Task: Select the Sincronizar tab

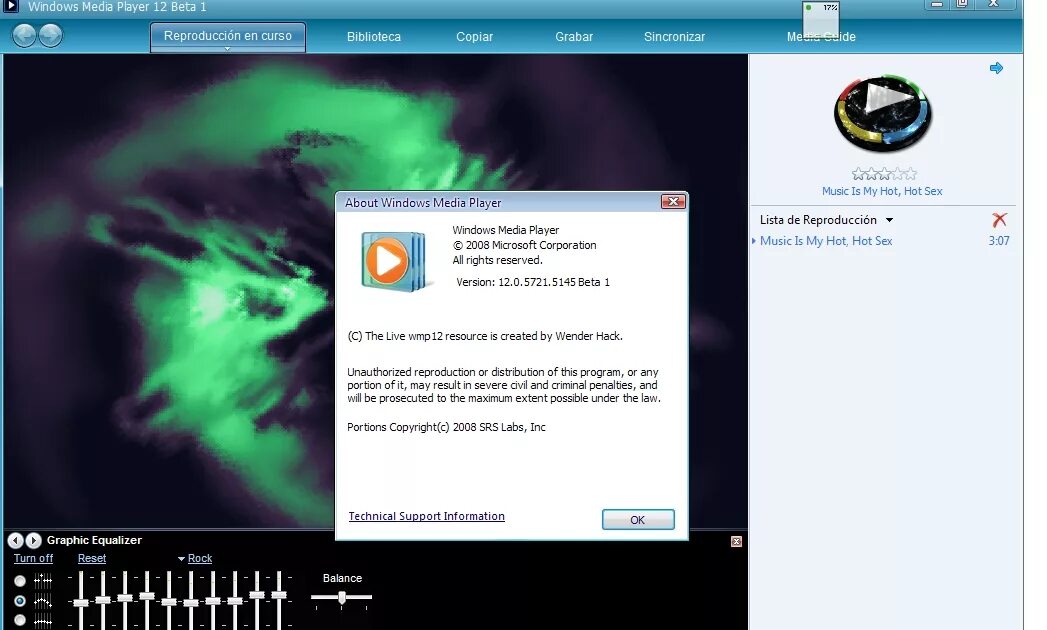Action: (x=674, y=36)
